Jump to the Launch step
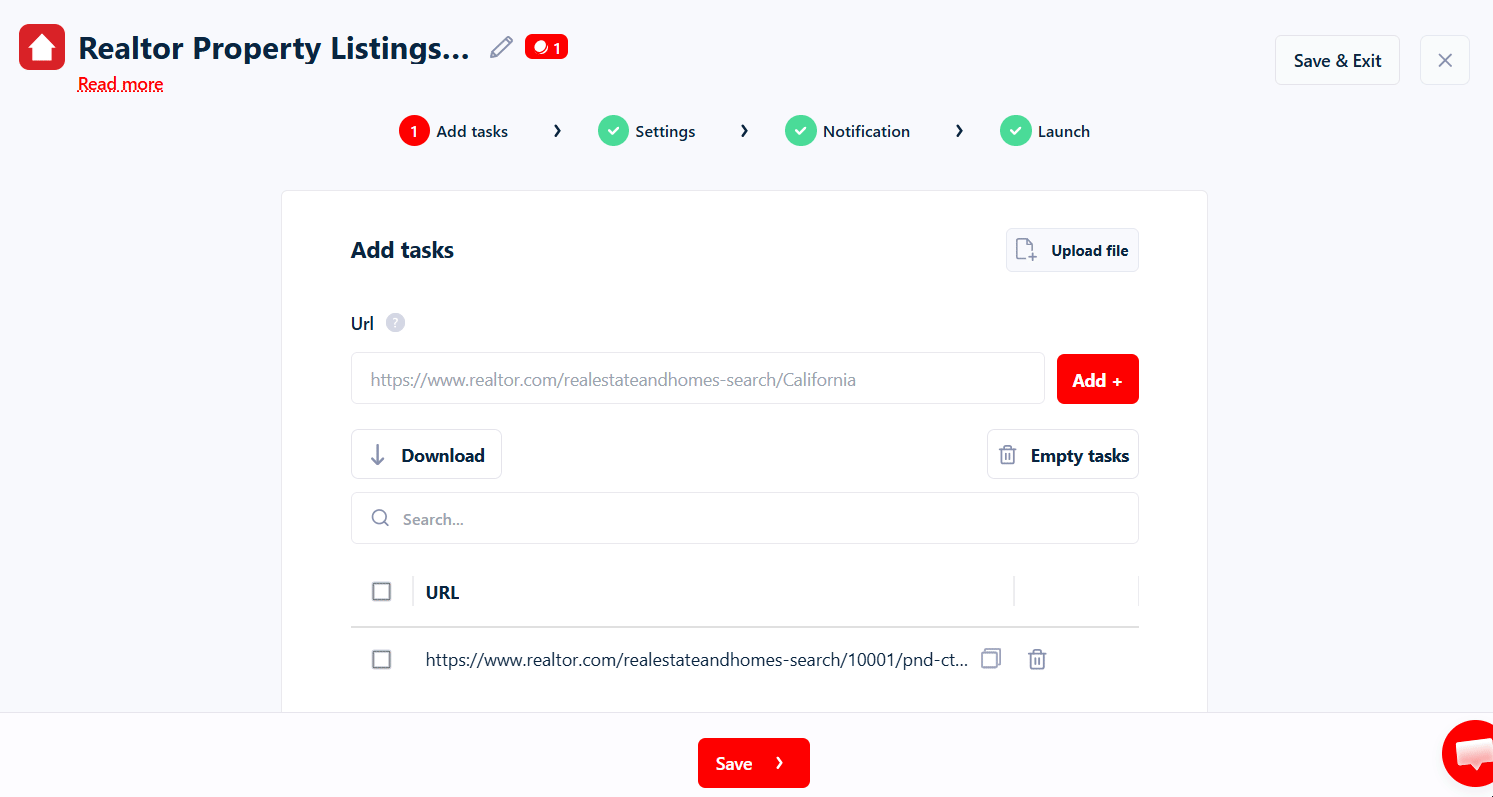Screen dimensions: 1493x797 click(1045, 131)
